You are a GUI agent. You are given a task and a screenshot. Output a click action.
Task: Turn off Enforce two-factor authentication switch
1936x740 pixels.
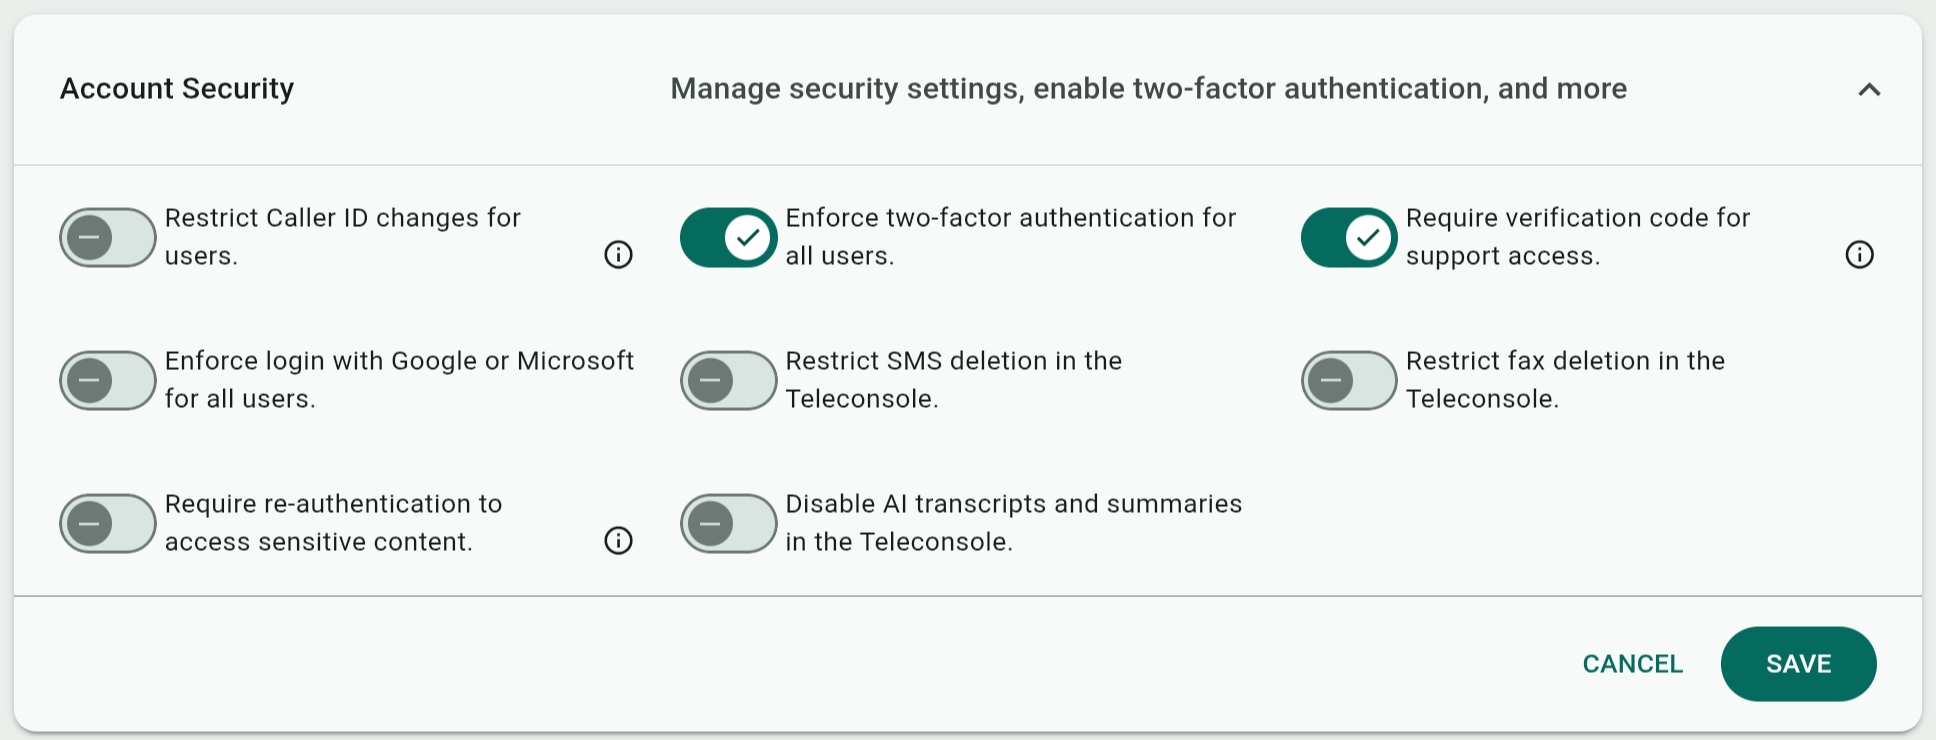[729, 237]
